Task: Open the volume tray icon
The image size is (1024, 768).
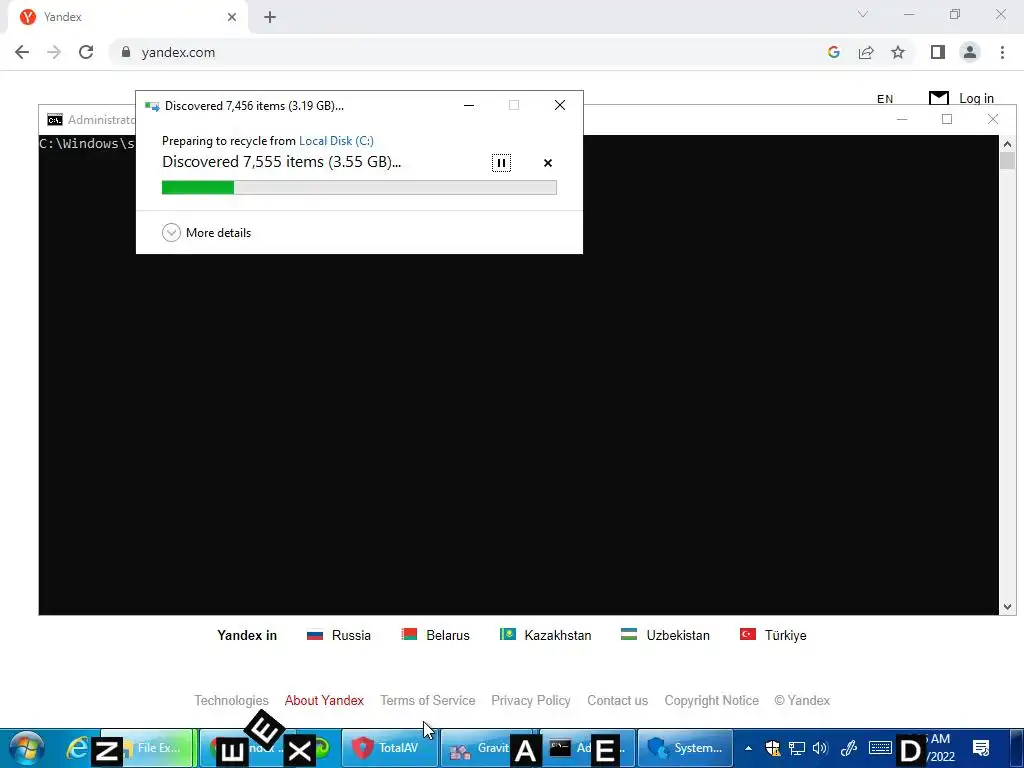Action: [x=820, y=748]
